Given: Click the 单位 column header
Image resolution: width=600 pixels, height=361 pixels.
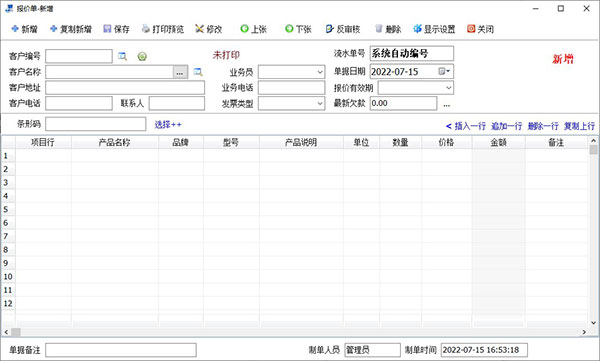Looking at the screenshot, I should click(361, 142).
